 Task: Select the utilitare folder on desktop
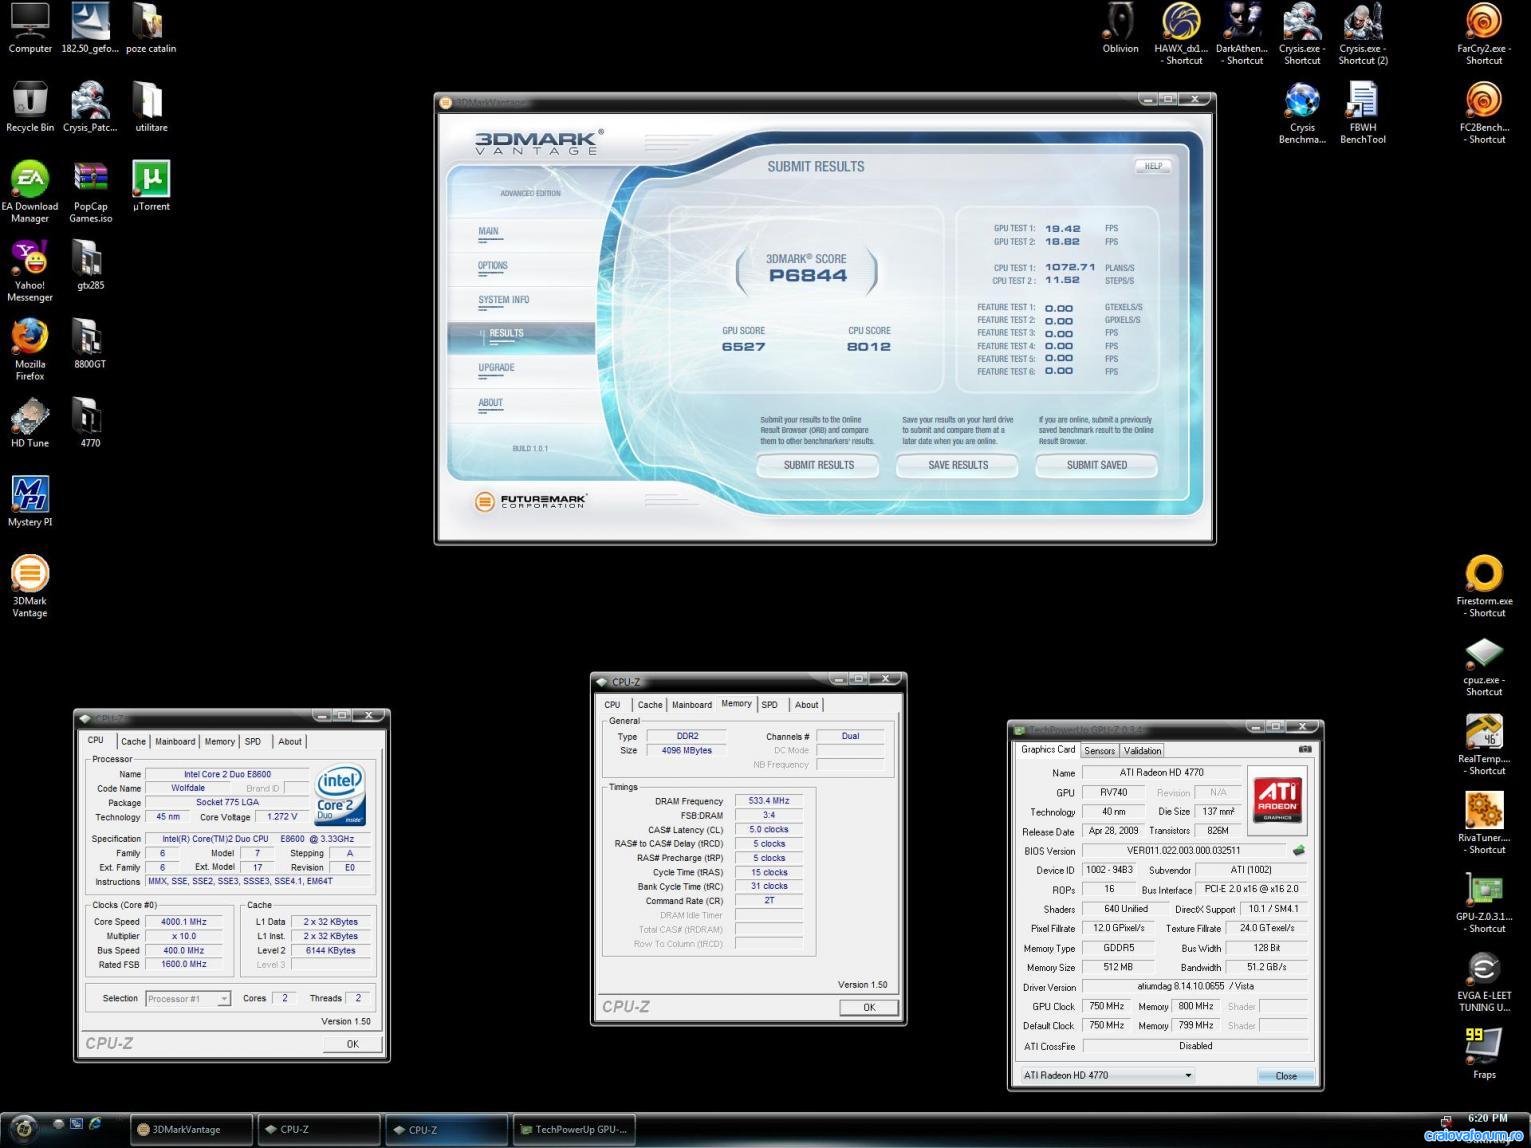pos(151,107)
